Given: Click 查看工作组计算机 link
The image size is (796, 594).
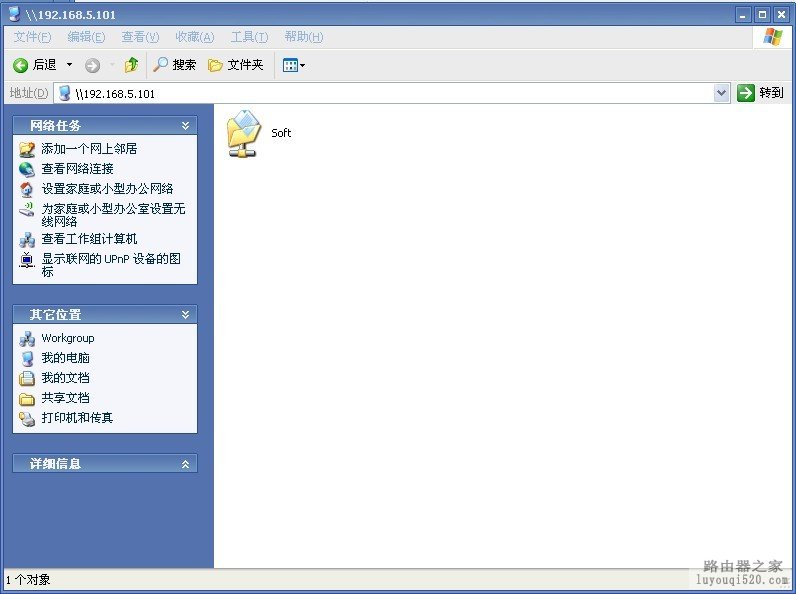Looking at the screenshot, I should point(89,239).
